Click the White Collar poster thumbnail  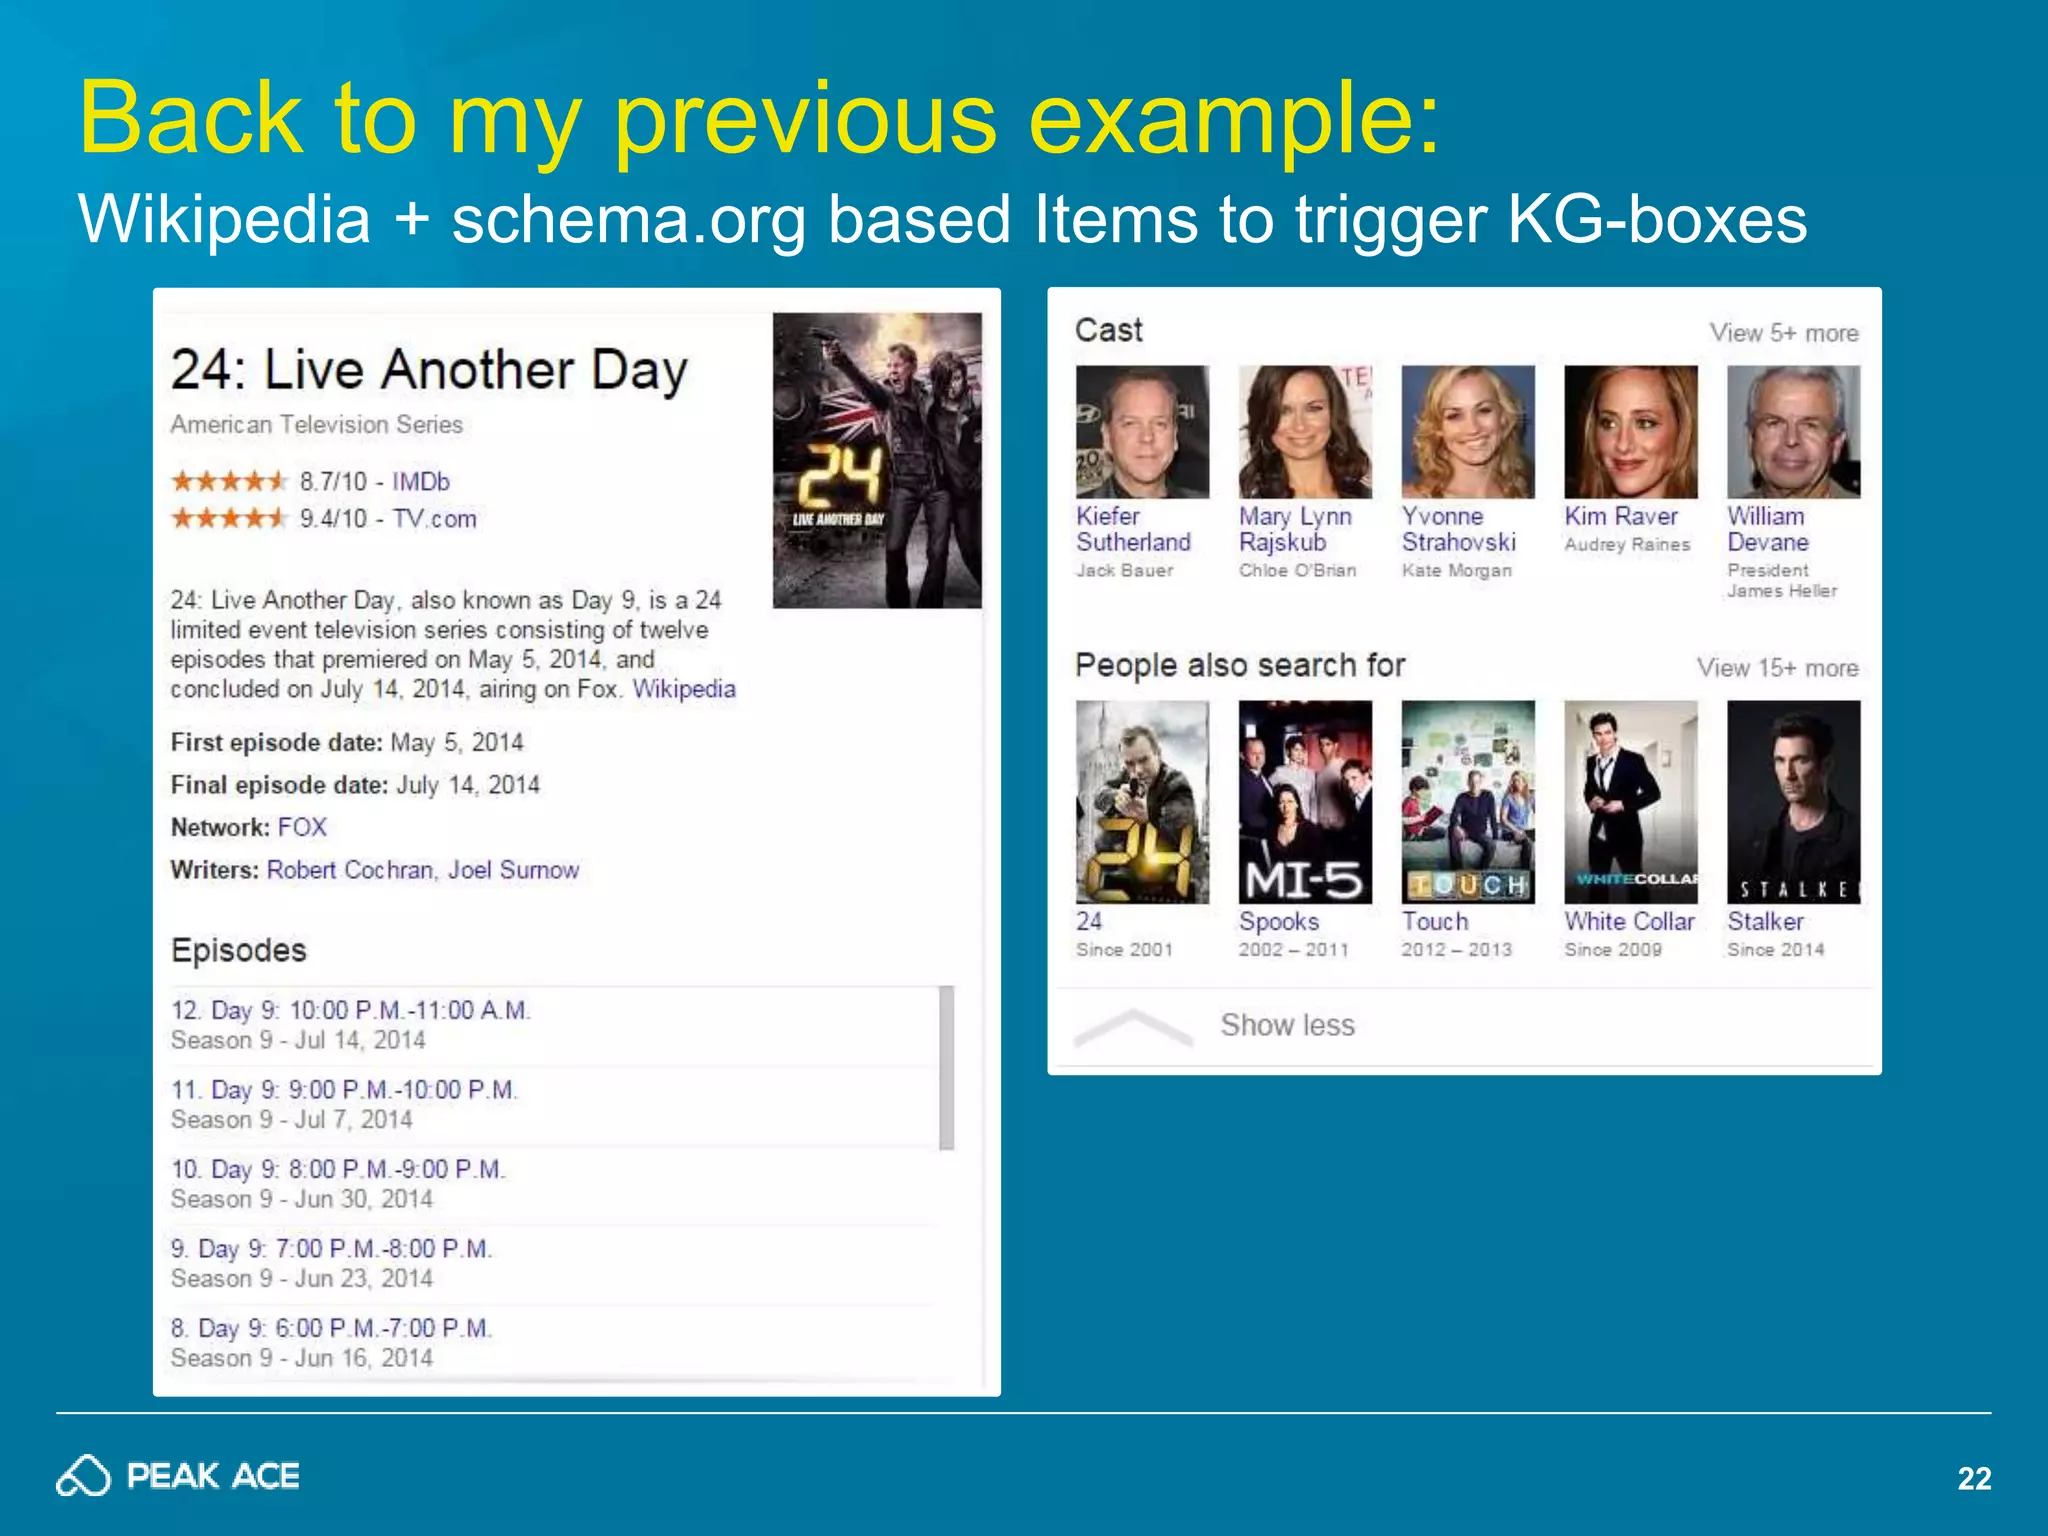(x=1631, y=802)
